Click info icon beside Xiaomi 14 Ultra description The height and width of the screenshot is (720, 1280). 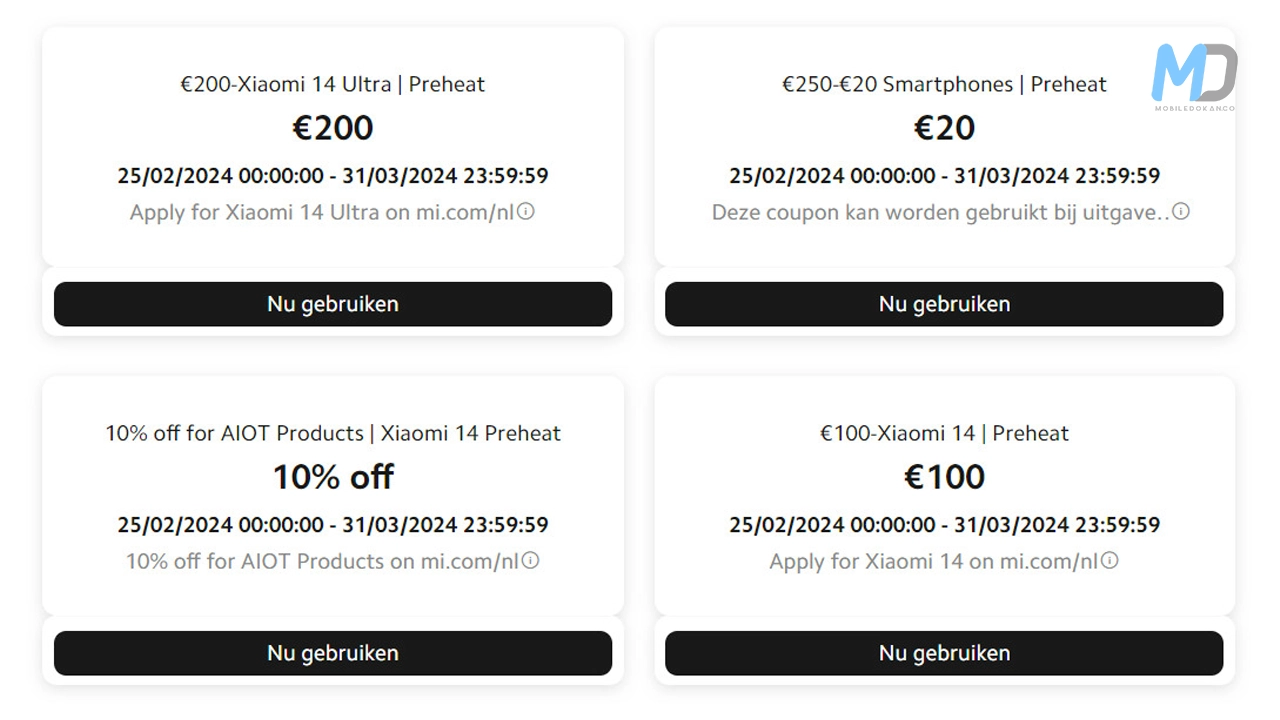[526, 211]
